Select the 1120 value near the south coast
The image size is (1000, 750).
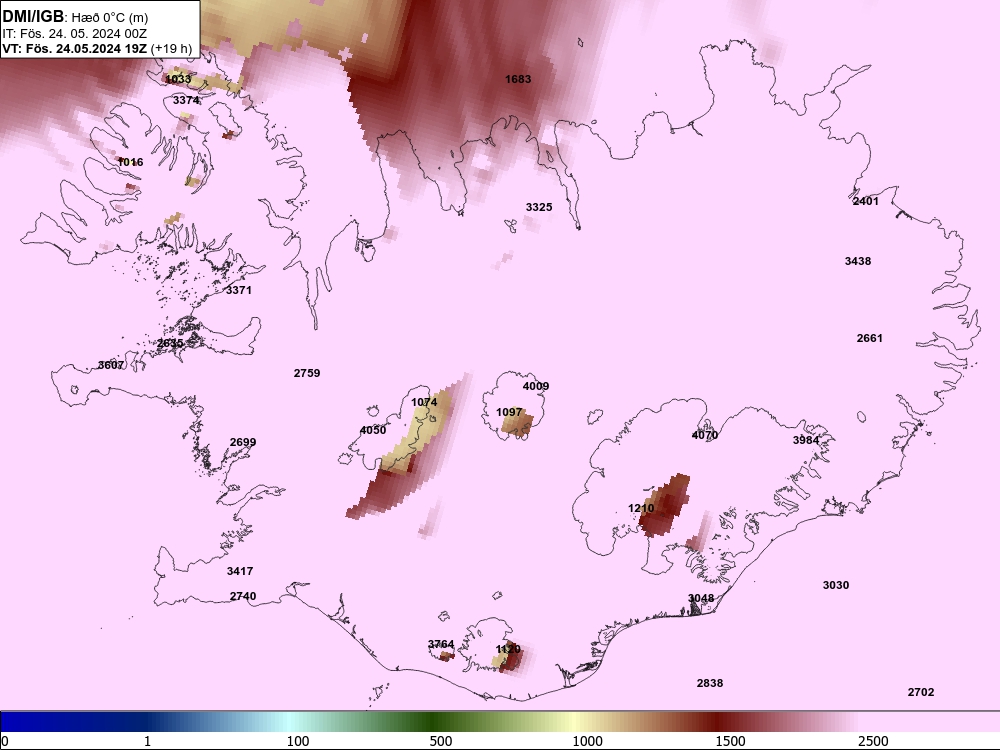click(508, 649)
